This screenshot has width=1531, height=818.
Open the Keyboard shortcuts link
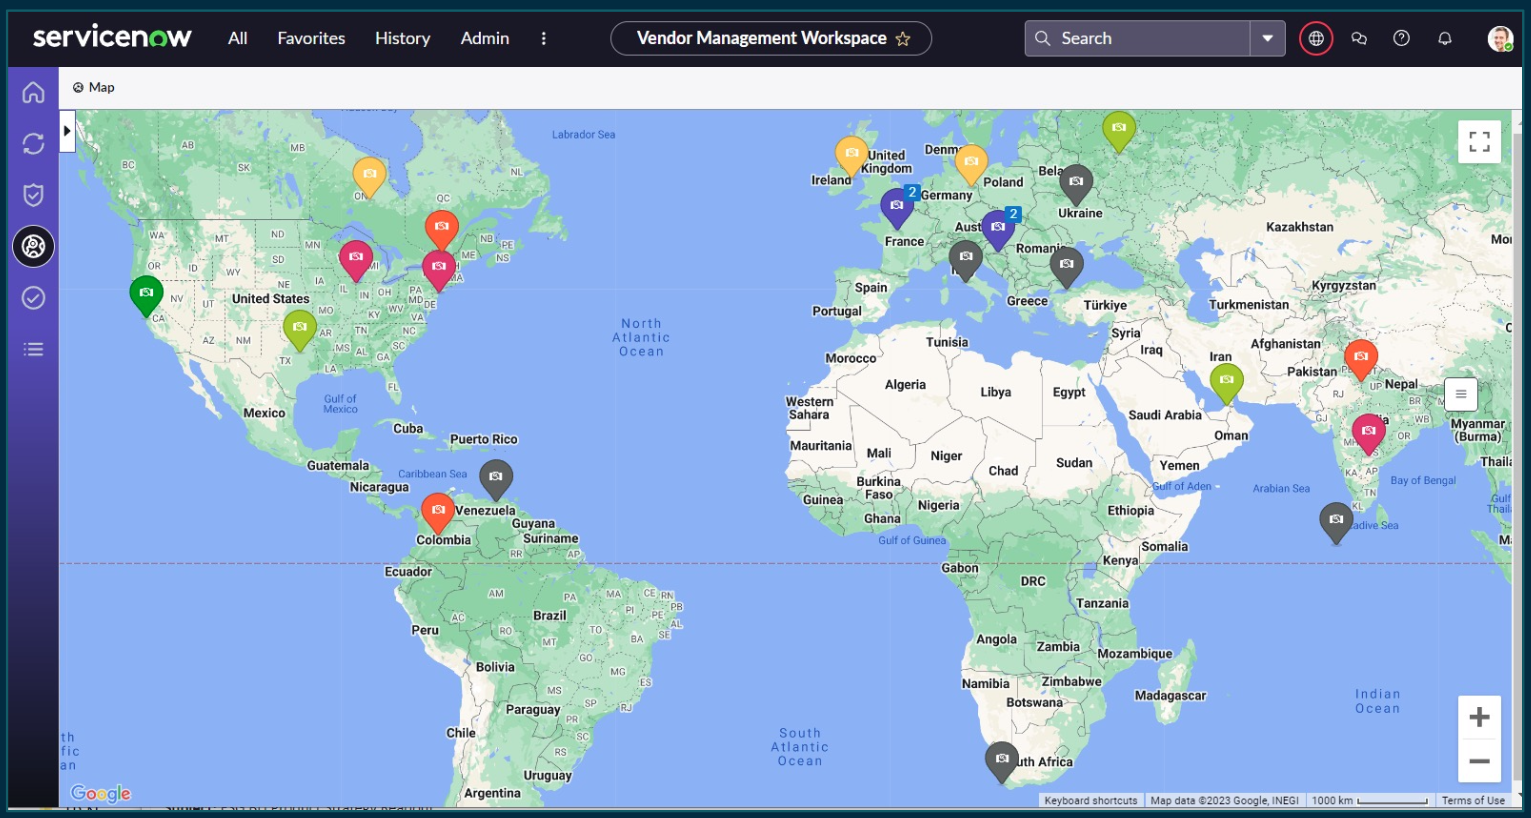[1091, 800]
